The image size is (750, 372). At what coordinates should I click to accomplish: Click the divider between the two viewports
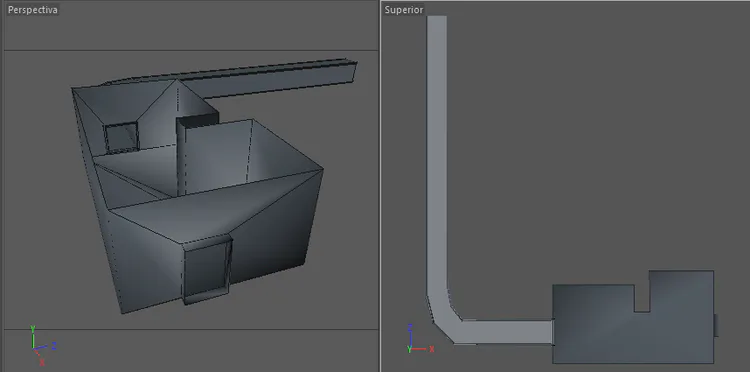pyautogui.click(x=380, y=186)
